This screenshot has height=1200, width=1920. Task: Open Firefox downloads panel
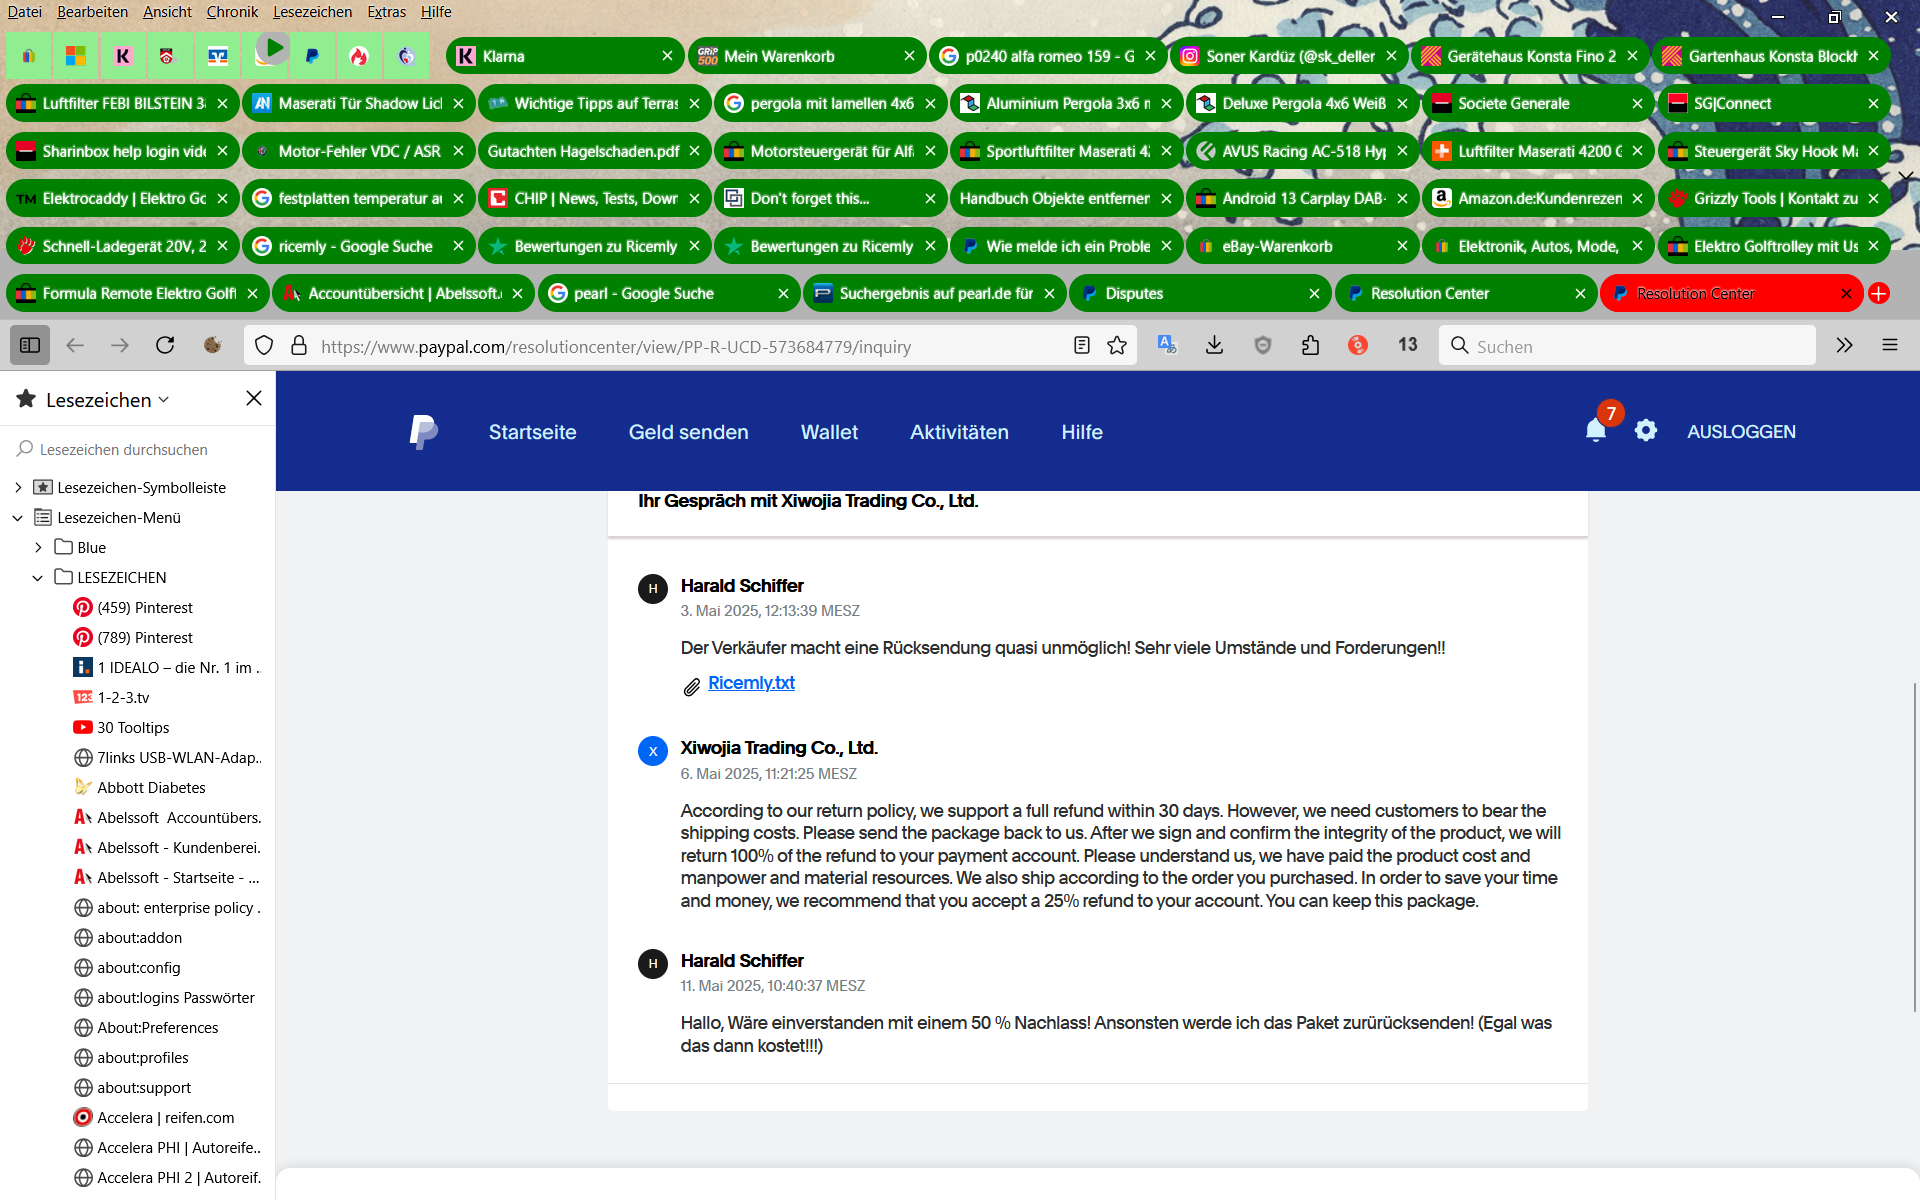click(1214, 346)
